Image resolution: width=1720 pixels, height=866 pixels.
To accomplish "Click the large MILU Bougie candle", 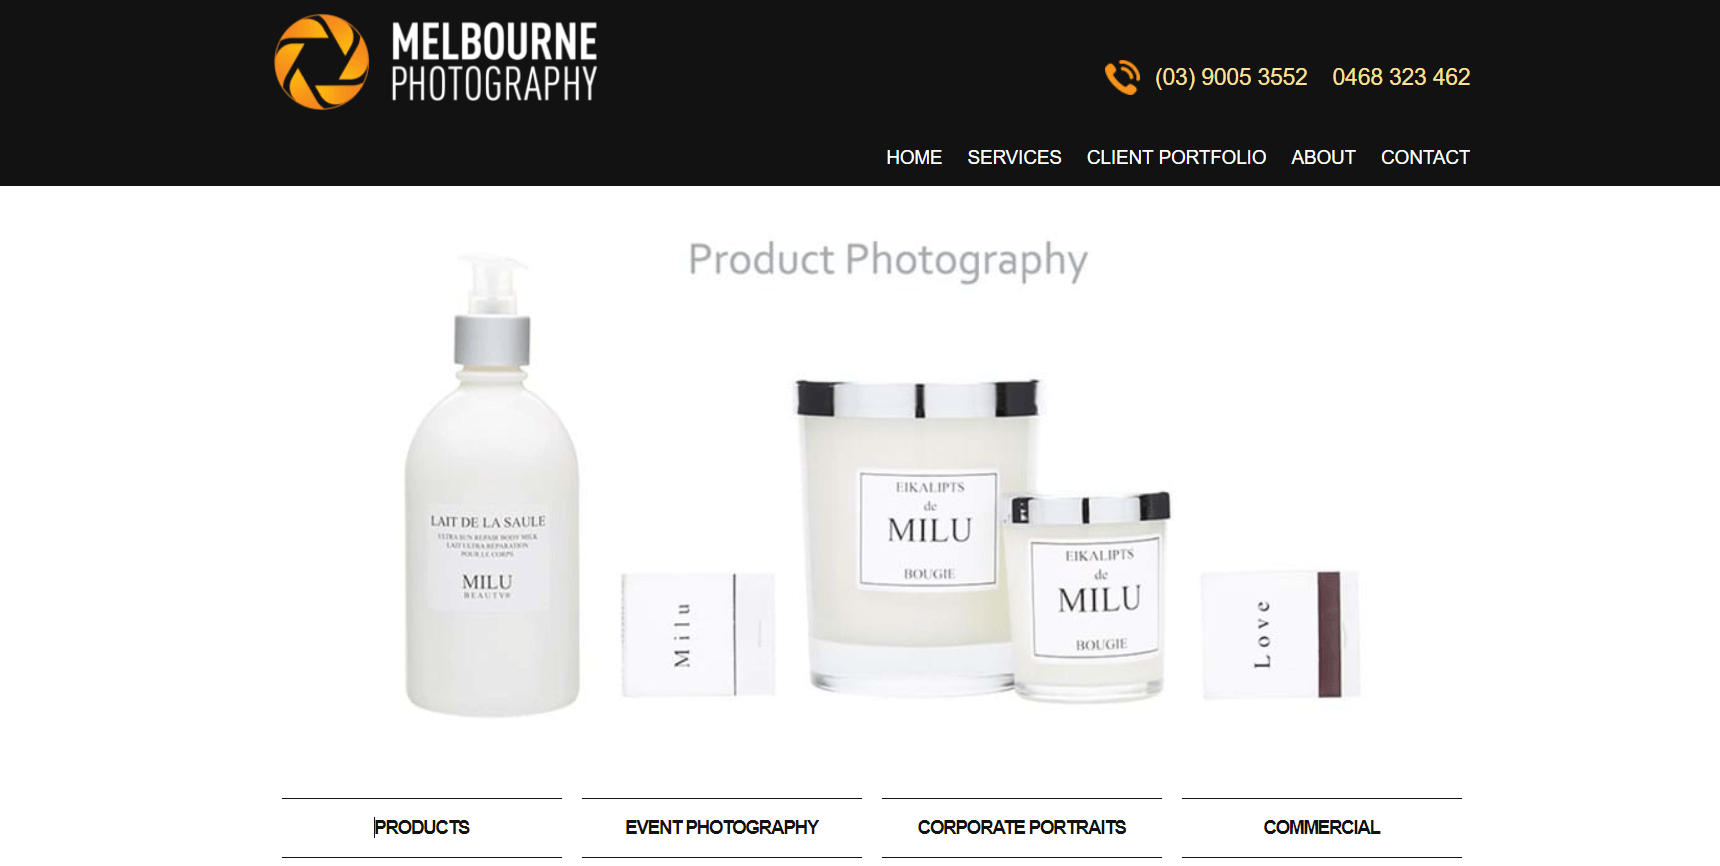I will [x=915, y=537].
